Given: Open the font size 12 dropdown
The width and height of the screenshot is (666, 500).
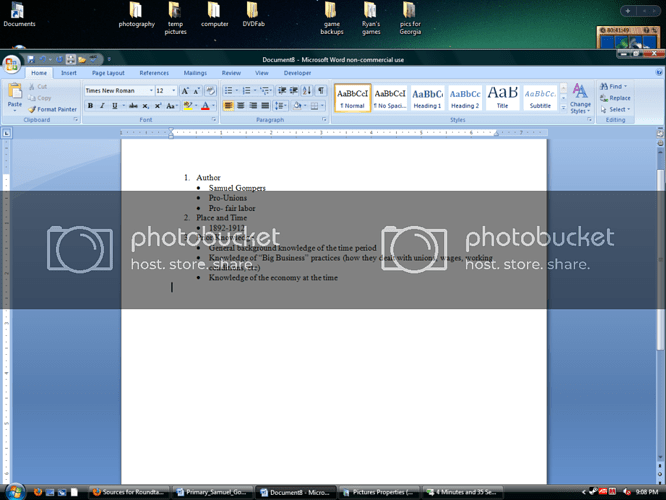Looking at the screenshot, I should pos(173,91).
